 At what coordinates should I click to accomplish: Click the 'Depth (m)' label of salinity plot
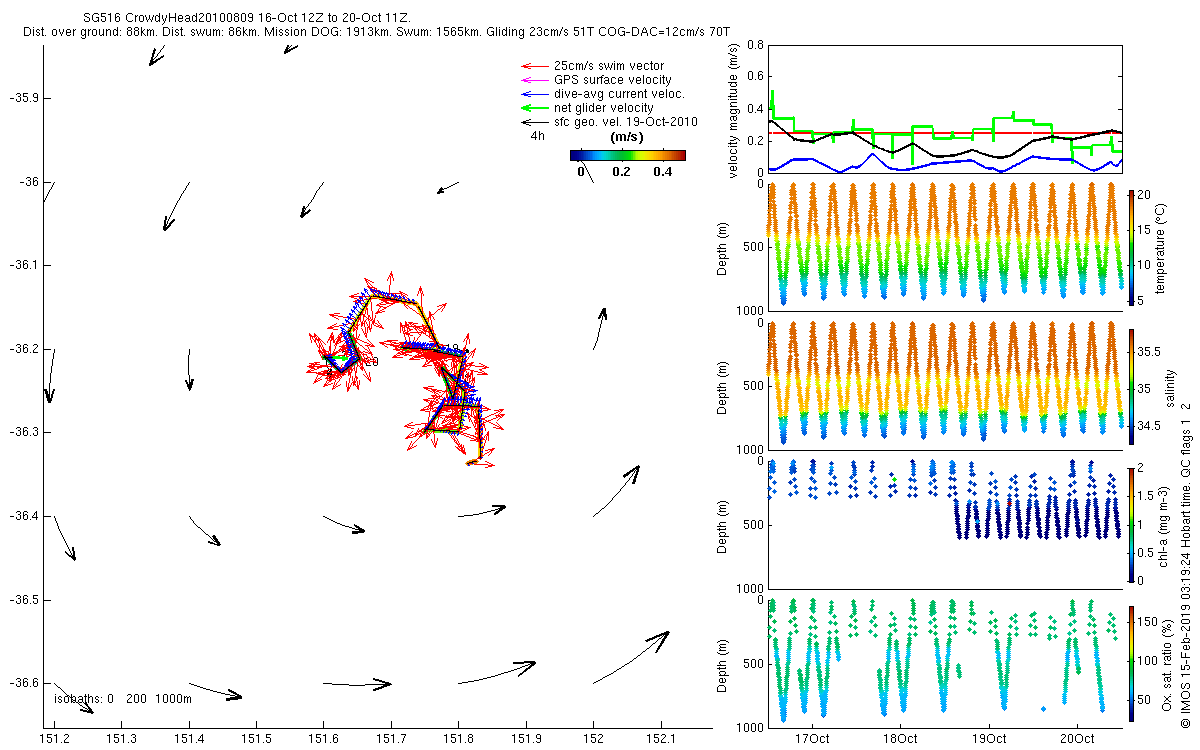click(x=723, y=389)
